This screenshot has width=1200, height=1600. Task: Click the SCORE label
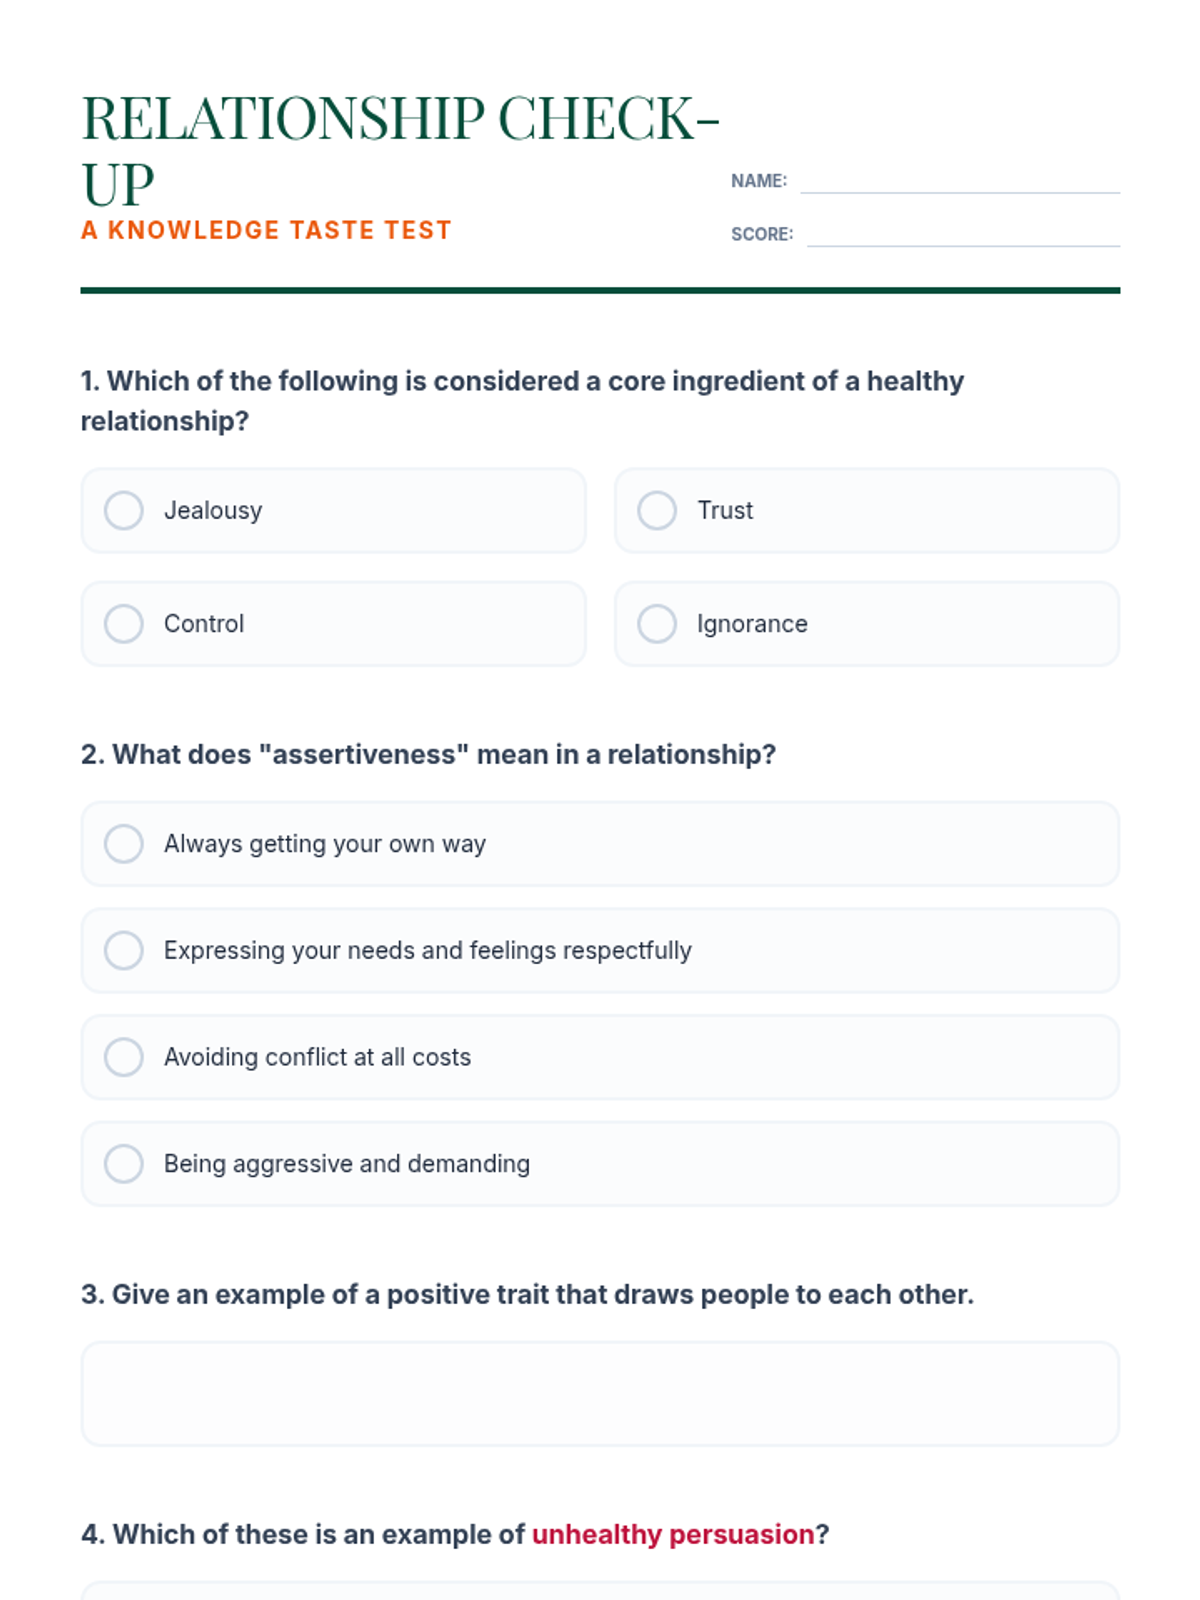pyautogui.click(x=761, y=234)
